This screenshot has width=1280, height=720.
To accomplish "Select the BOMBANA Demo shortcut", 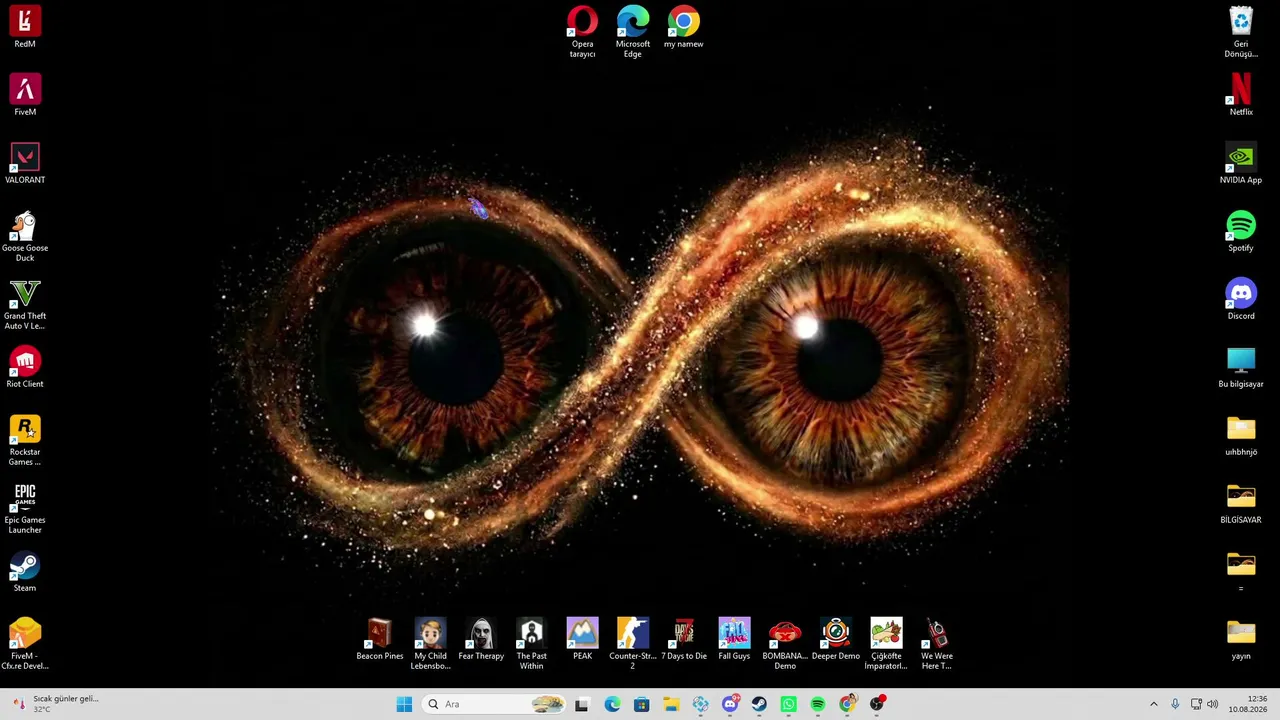I will tap(785, 644).
